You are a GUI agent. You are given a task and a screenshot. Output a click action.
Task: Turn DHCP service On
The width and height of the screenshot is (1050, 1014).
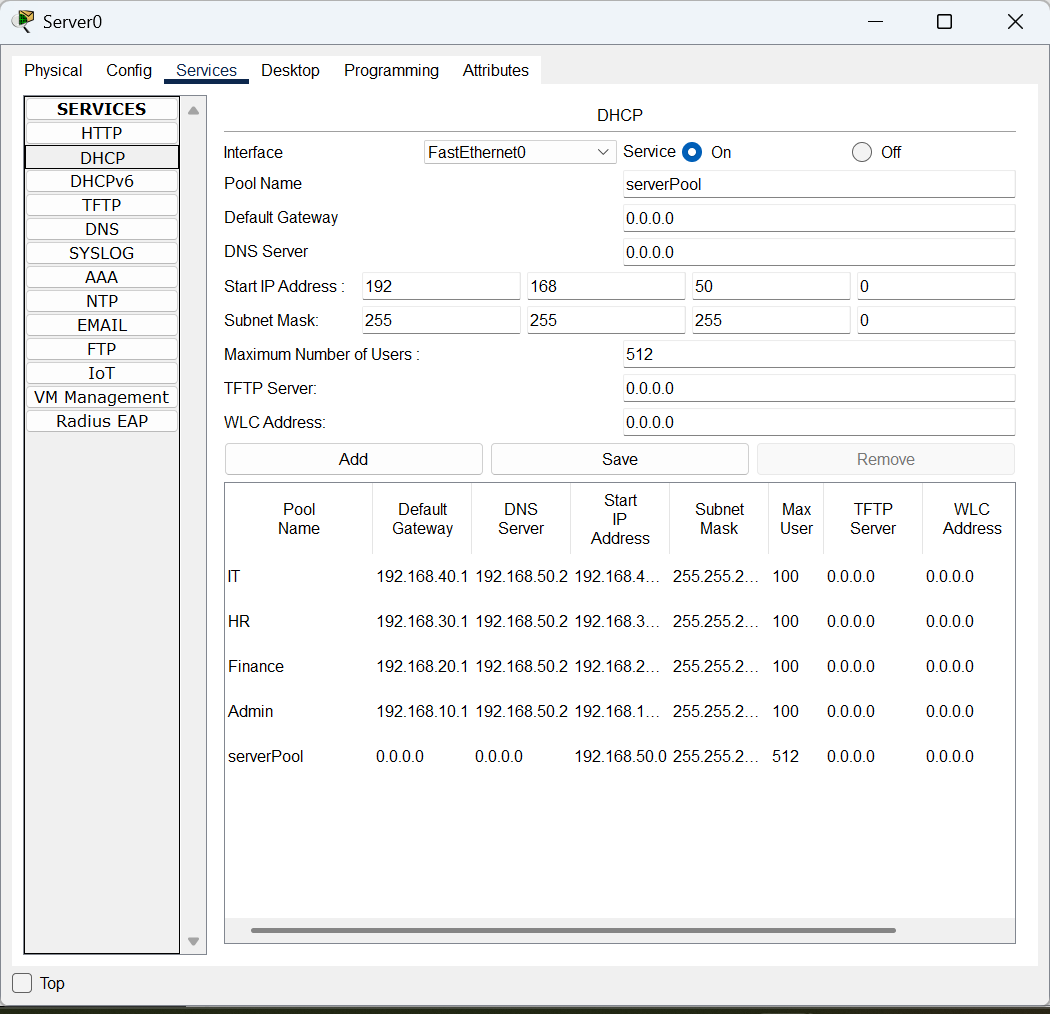(x=692, y=152)
